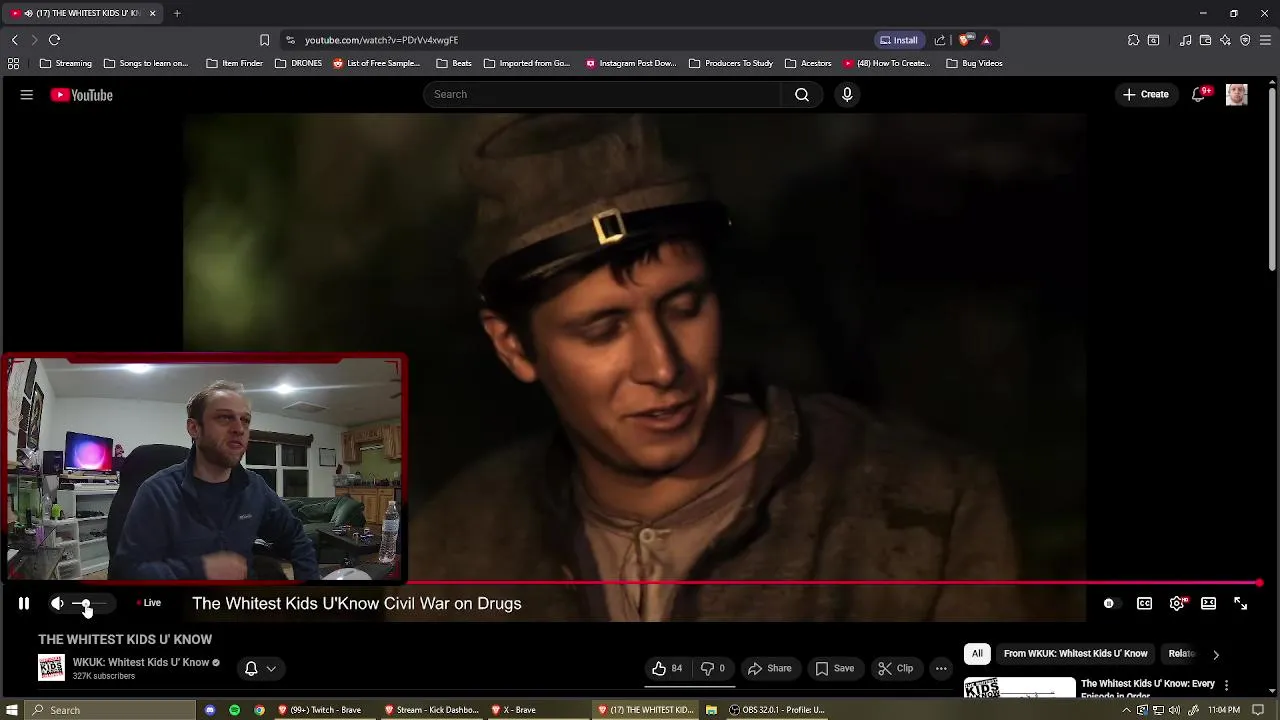Open the Producers To Study bookmarks folder
The width and height of the screenshot is (1280, 720).
coord(731,63)
